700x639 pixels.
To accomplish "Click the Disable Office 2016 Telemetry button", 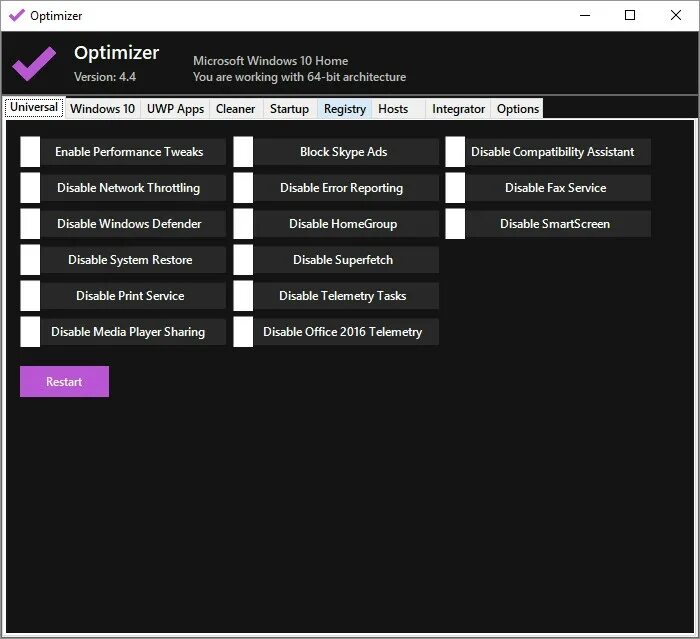I will point(346,332).
